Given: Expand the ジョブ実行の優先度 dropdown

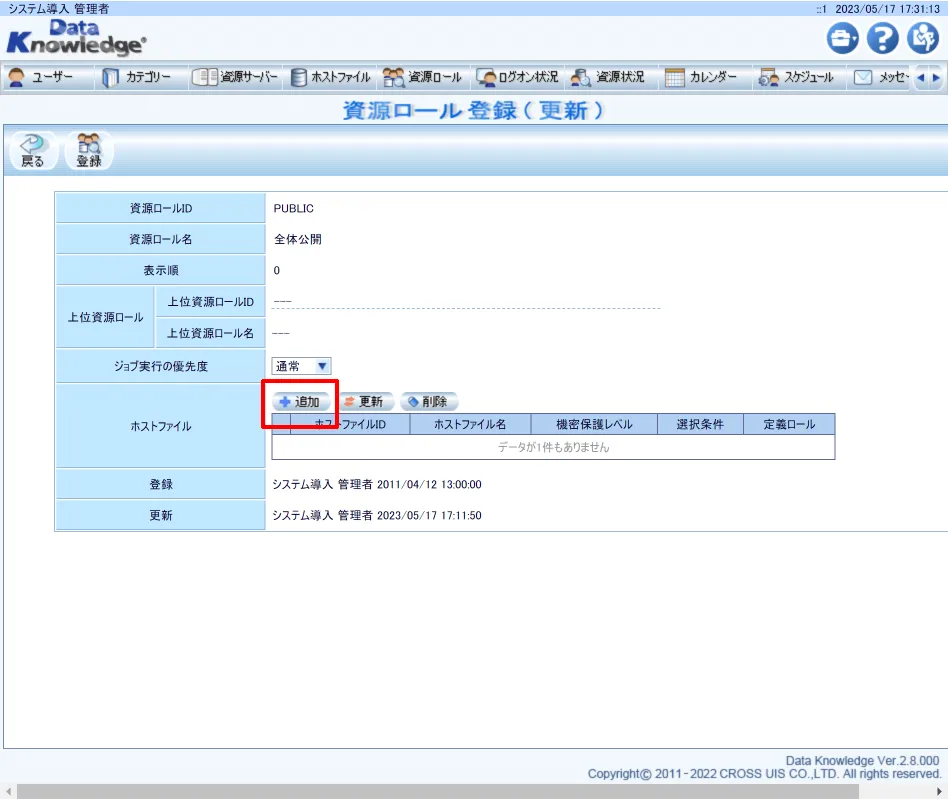Looking at the screenshot, I should click(x=302, y=367).
